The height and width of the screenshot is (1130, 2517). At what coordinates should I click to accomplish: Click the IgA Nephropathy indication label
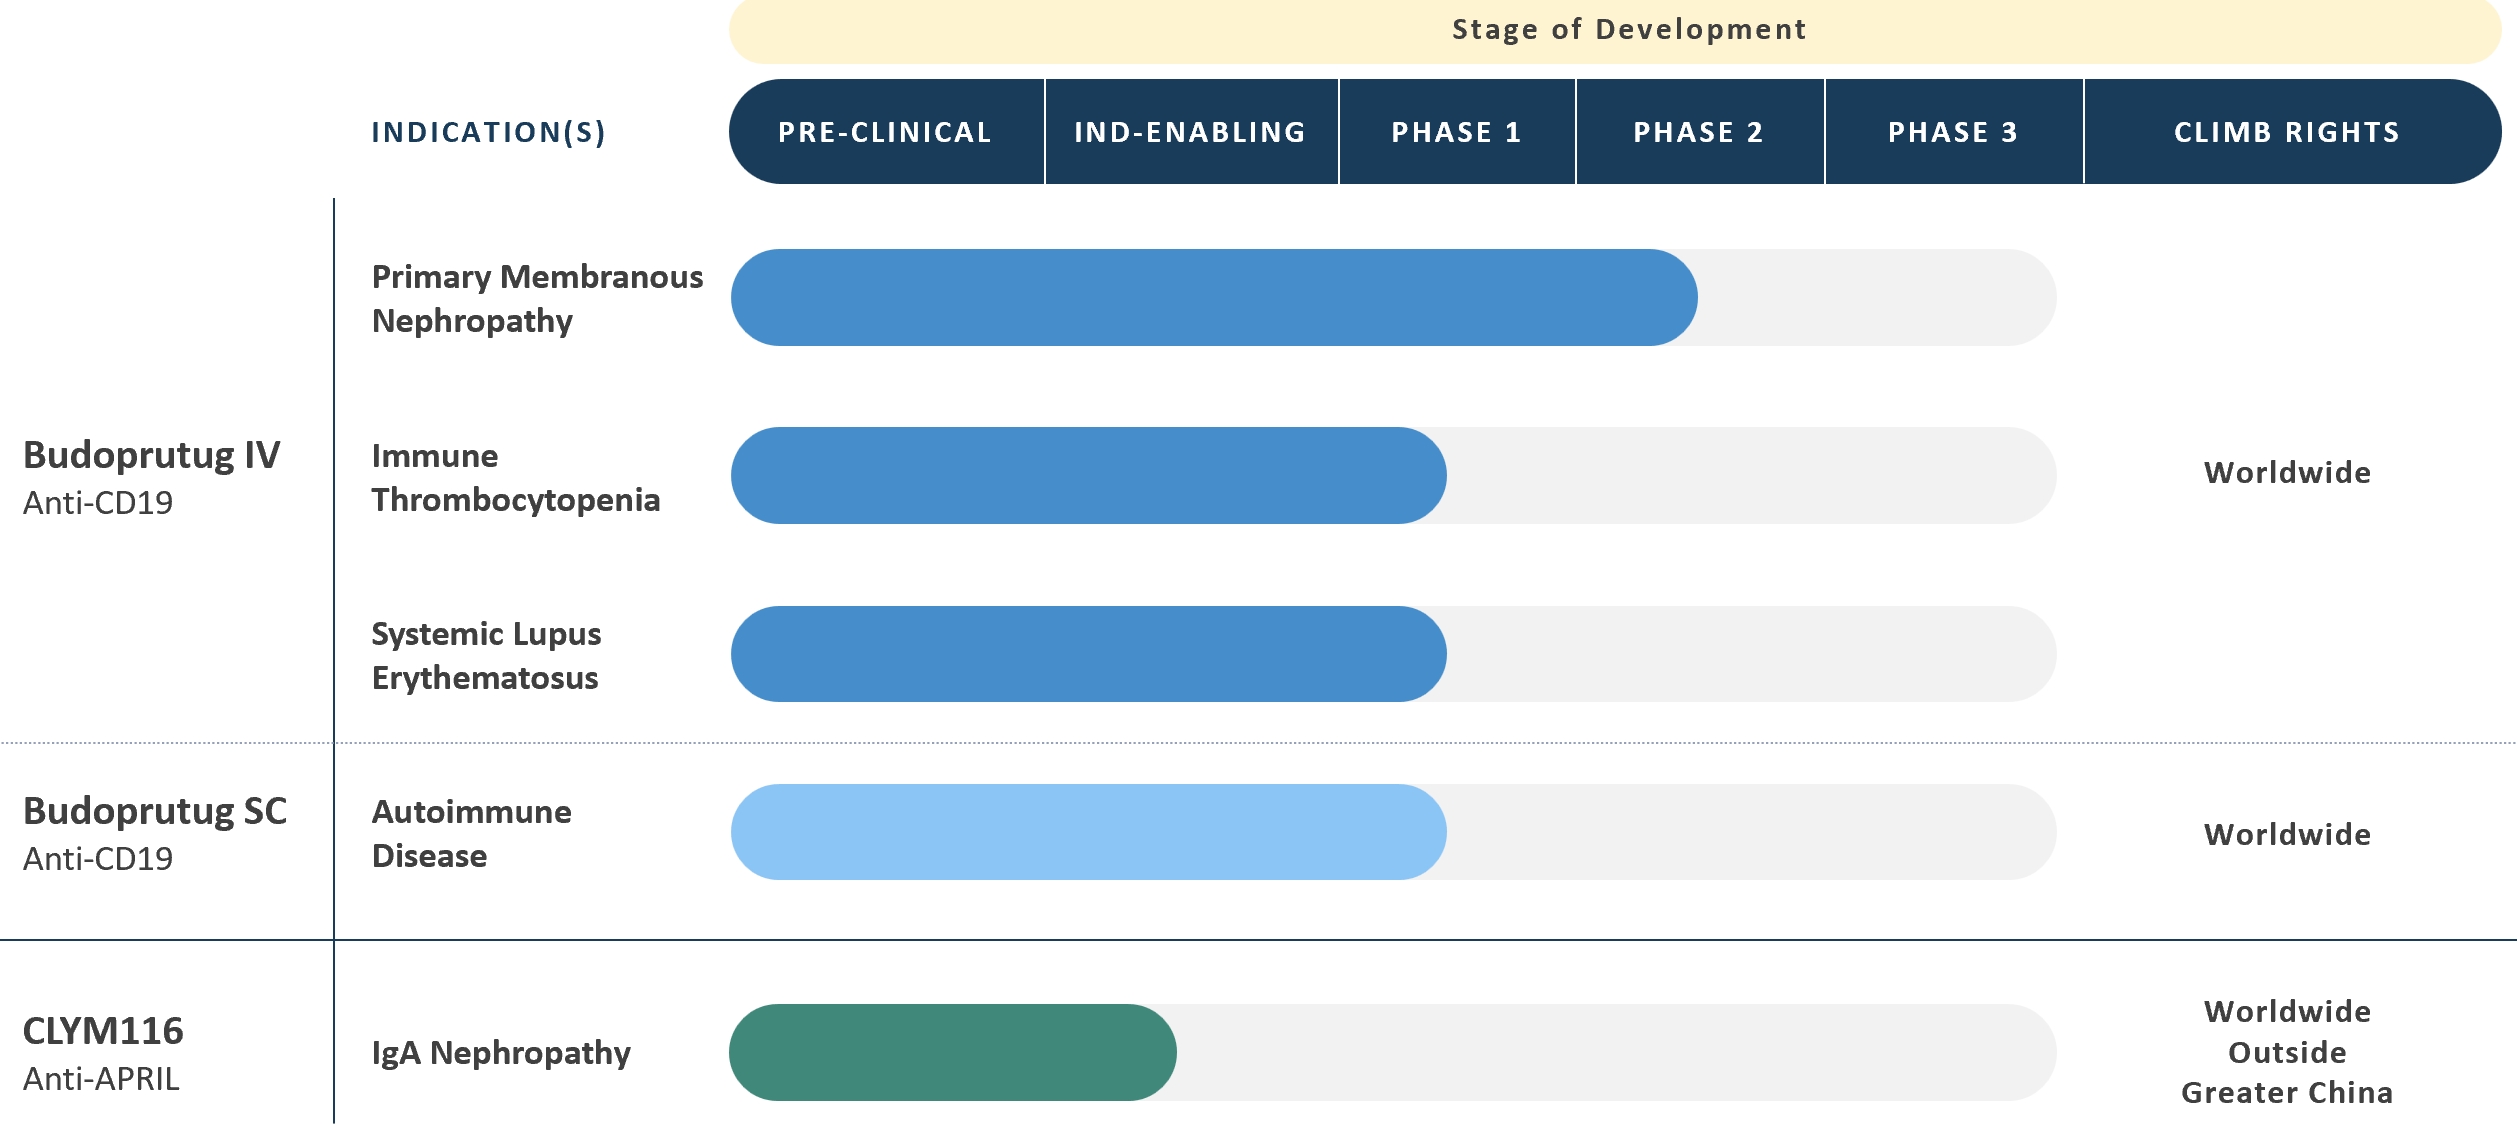pos(501,1052)
